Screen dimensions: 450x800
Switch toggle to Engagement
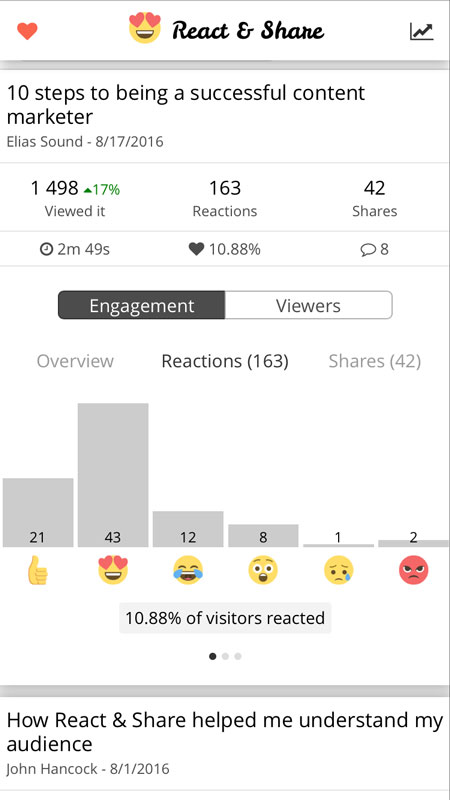pos(141,305)
